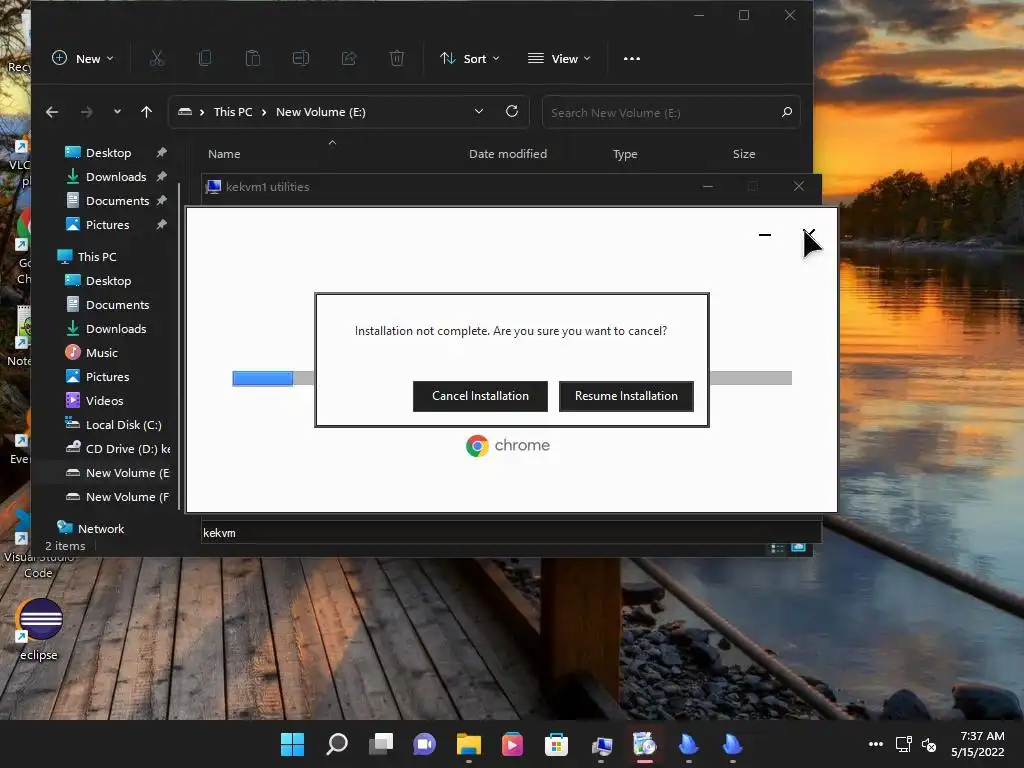Click the search magnifier in Explorer
Image resolution: width=1024 pixels, height=768 pixels.
pyautogui.click(x=787, y=112)
